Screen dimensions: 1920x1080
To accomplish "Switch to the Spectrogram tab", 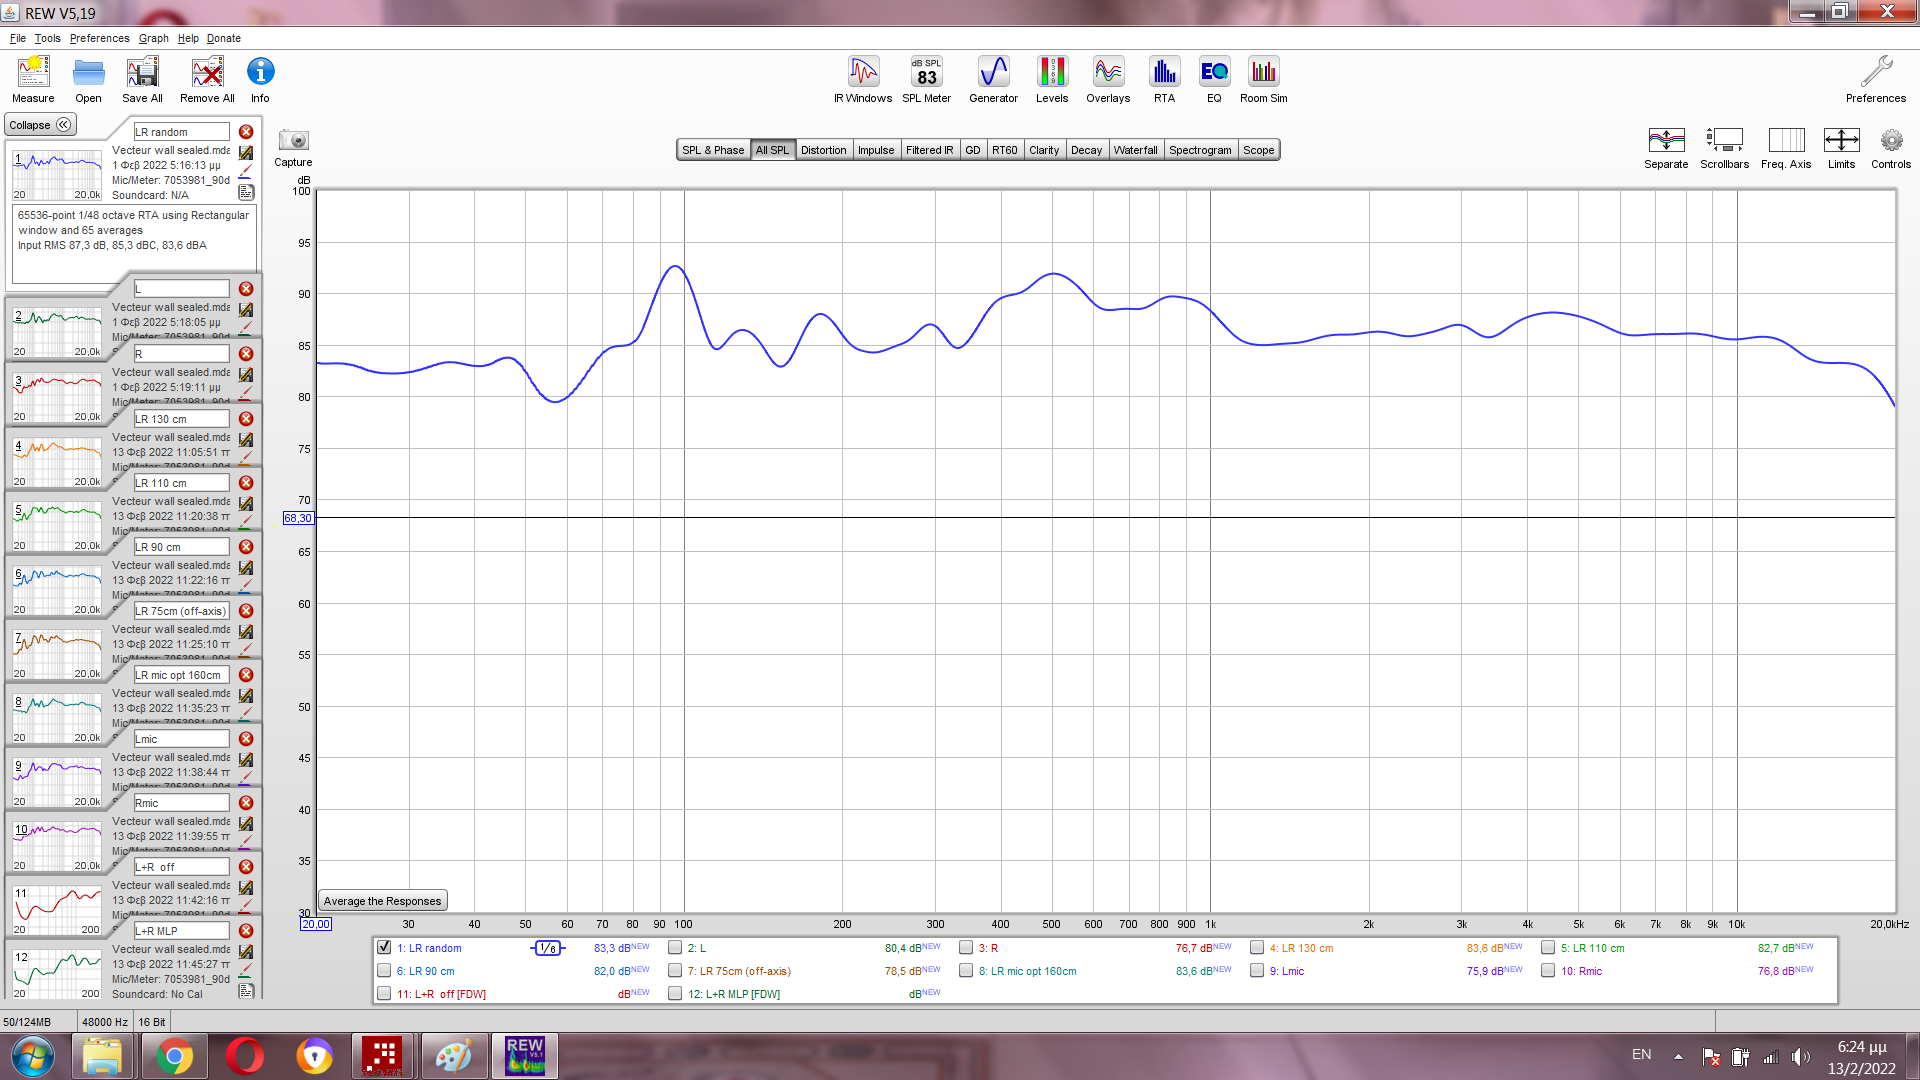I will (x=1199, y=150).
